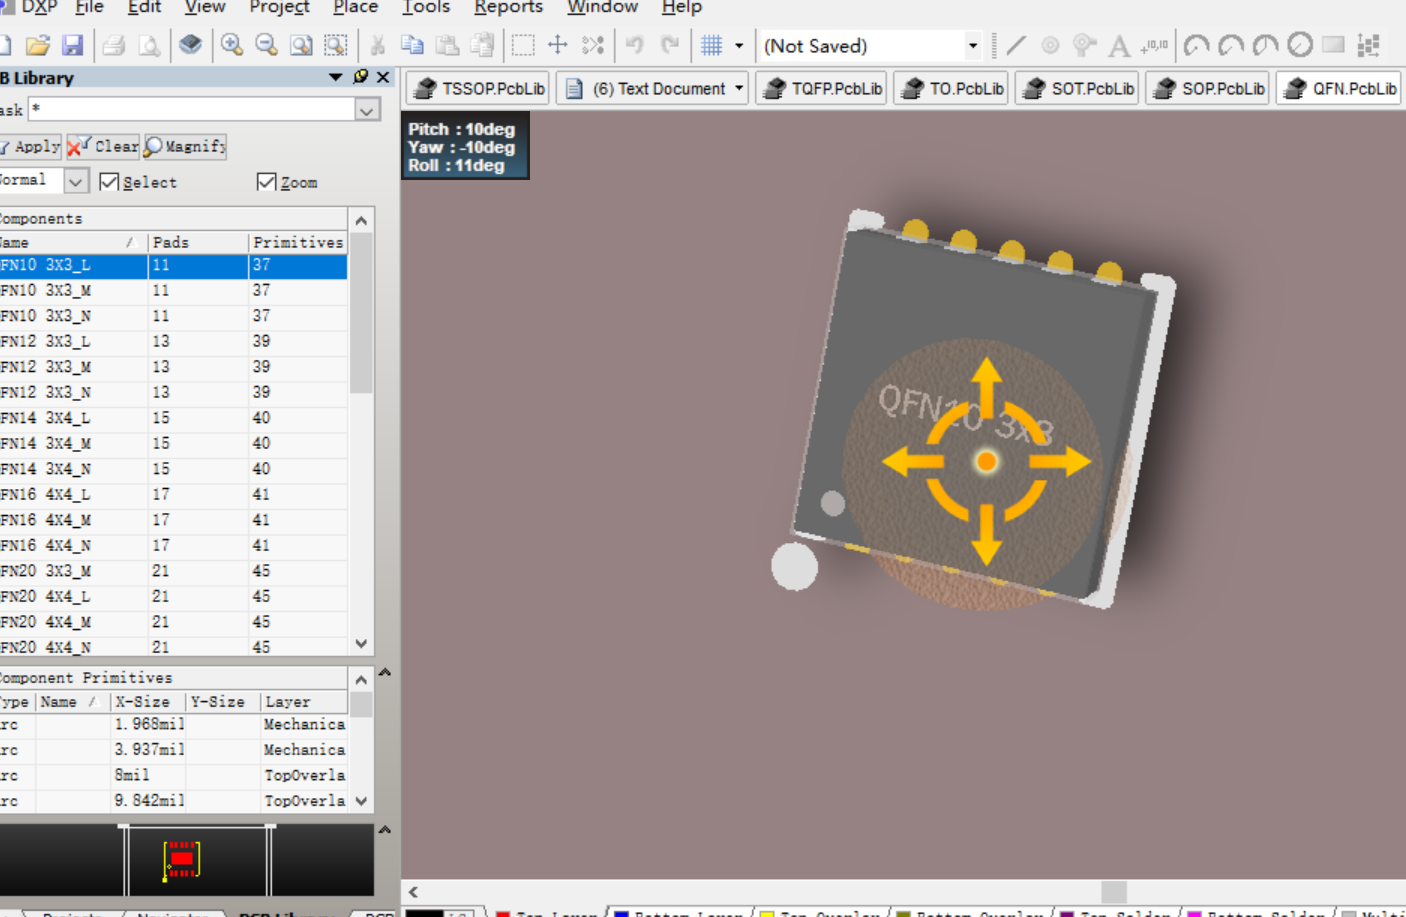Screen dimensions: 1406x917
Task: Click the Clear filter button
Action: coord(103,146)
